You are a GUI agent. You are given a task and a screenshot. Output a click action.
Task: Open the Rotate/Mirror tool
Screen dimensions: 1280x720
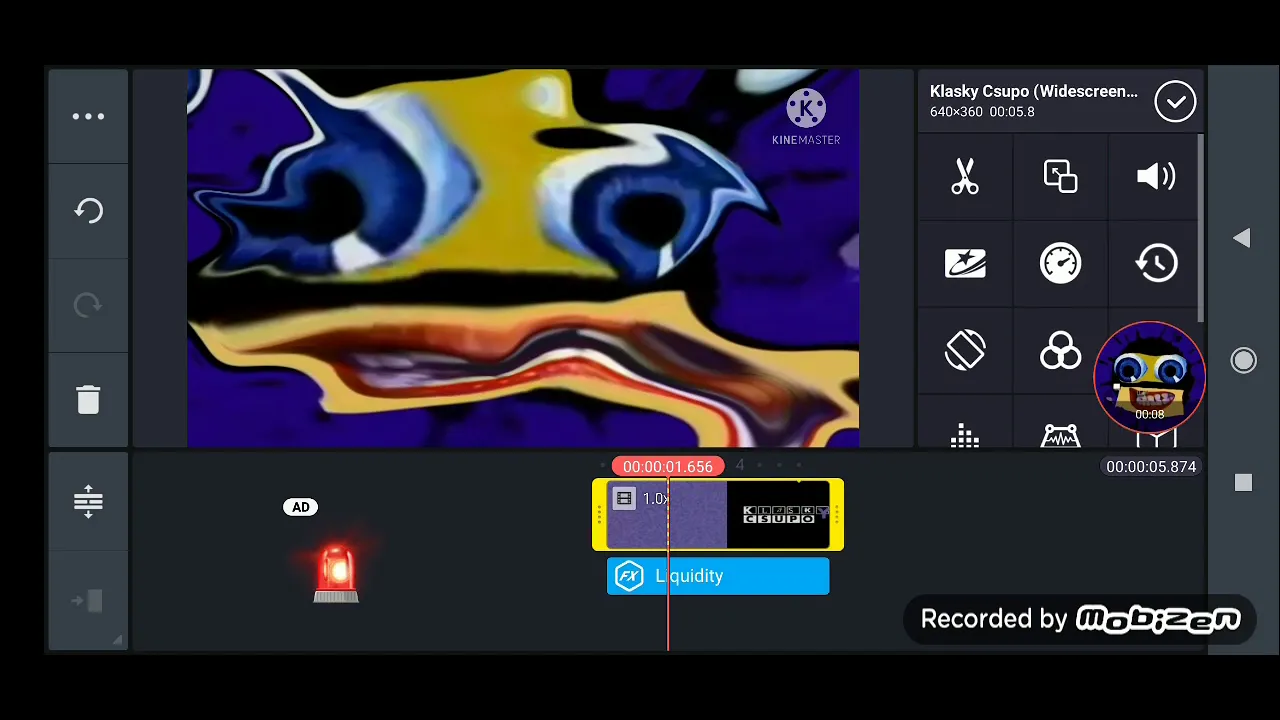coord(965,351)
